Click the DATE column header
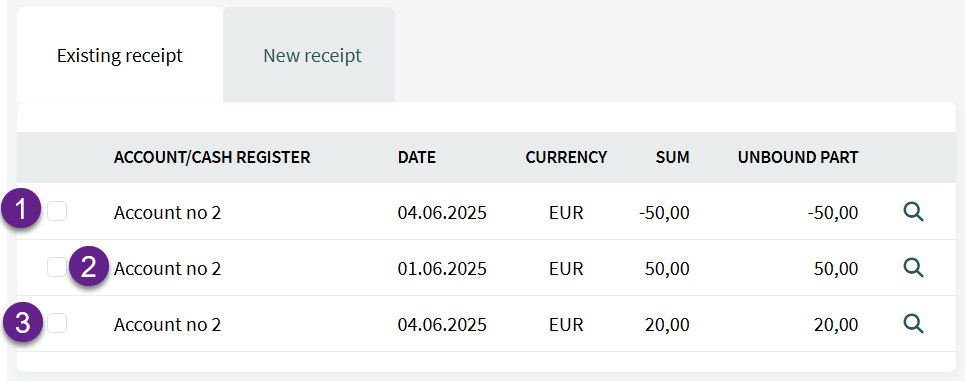This screenshot has height=381, width=965. (x=417, y=158)
